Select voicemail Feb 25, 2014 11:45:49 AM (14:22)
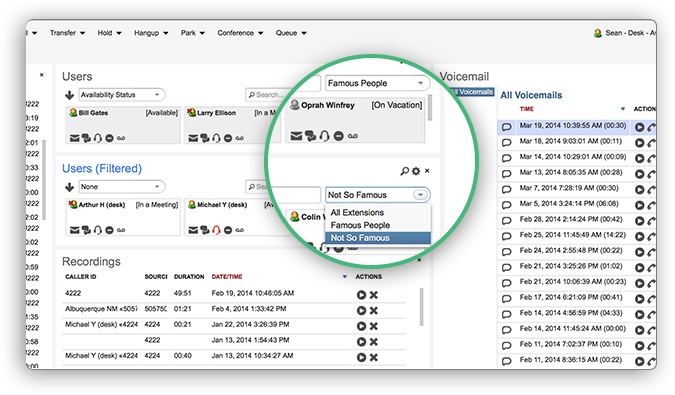 point(573,235)
